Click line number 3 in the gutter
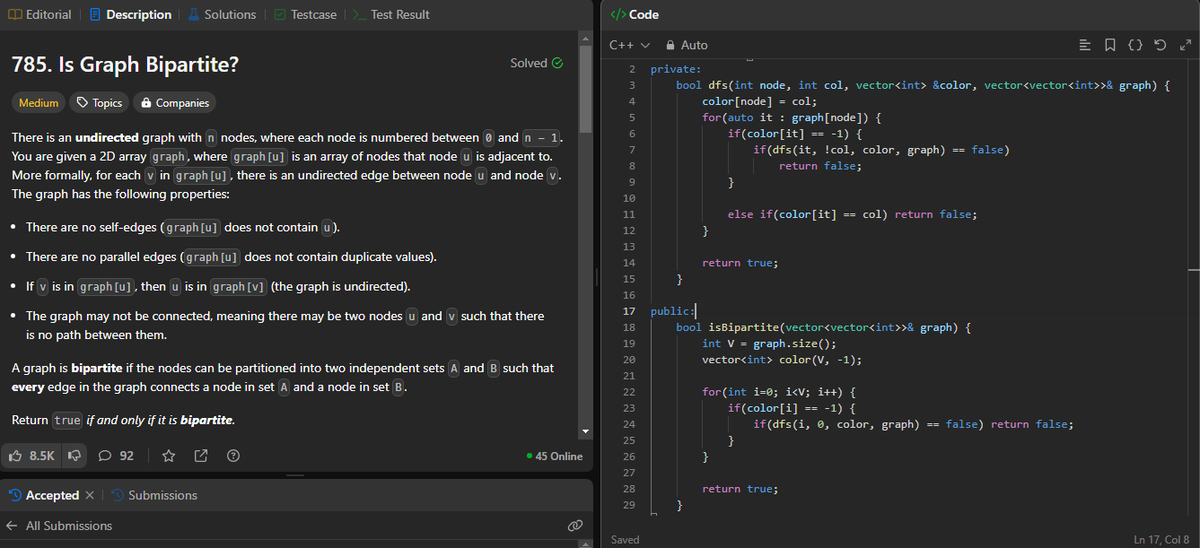 [632, 85]
